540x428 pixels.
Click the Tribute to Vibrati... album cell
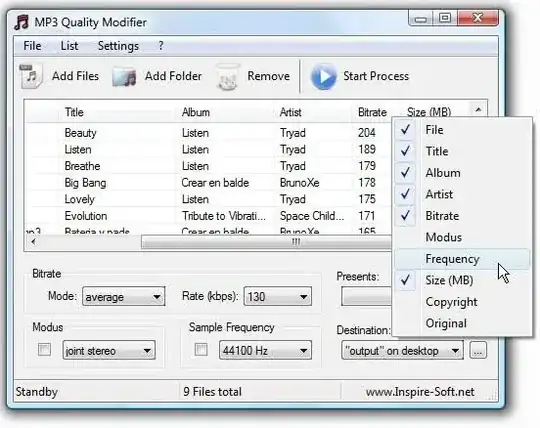pyautogui.click(x=224, y=216)
